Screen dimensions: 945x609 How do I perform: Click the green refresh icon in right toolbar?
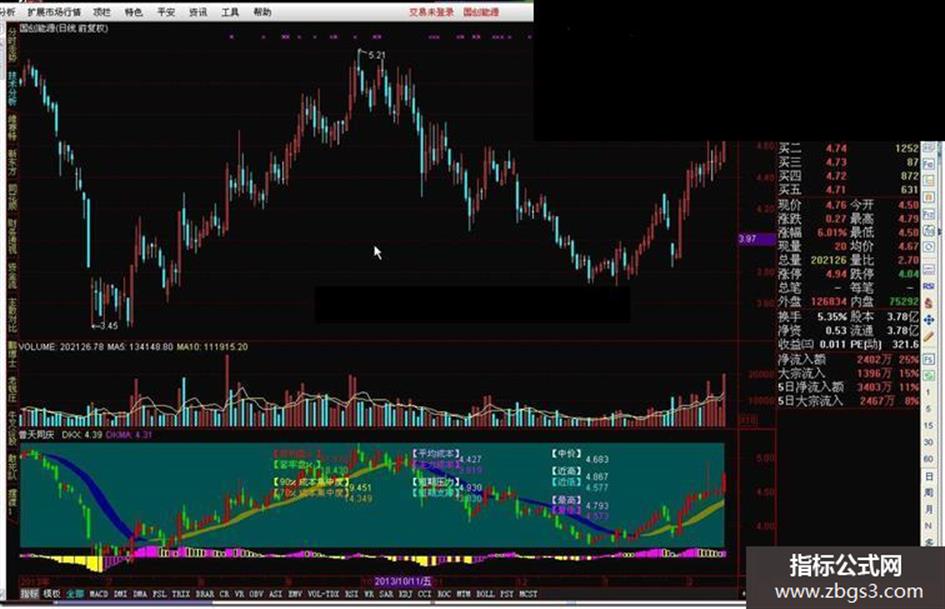coord(928,374)
